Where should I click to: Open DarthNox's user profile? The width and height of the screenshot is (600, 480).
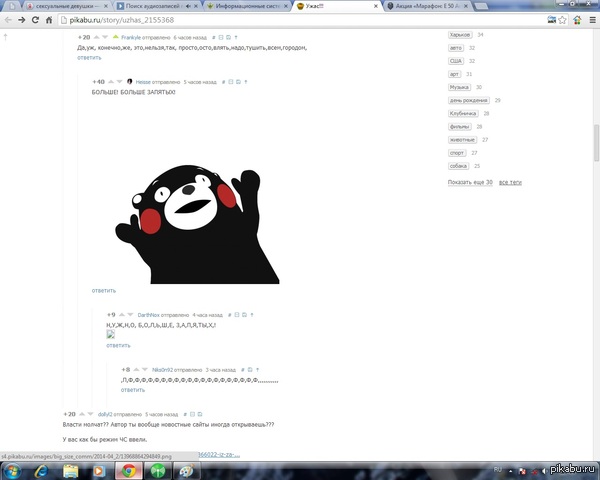pyautogui.click(x=148, y=315)
